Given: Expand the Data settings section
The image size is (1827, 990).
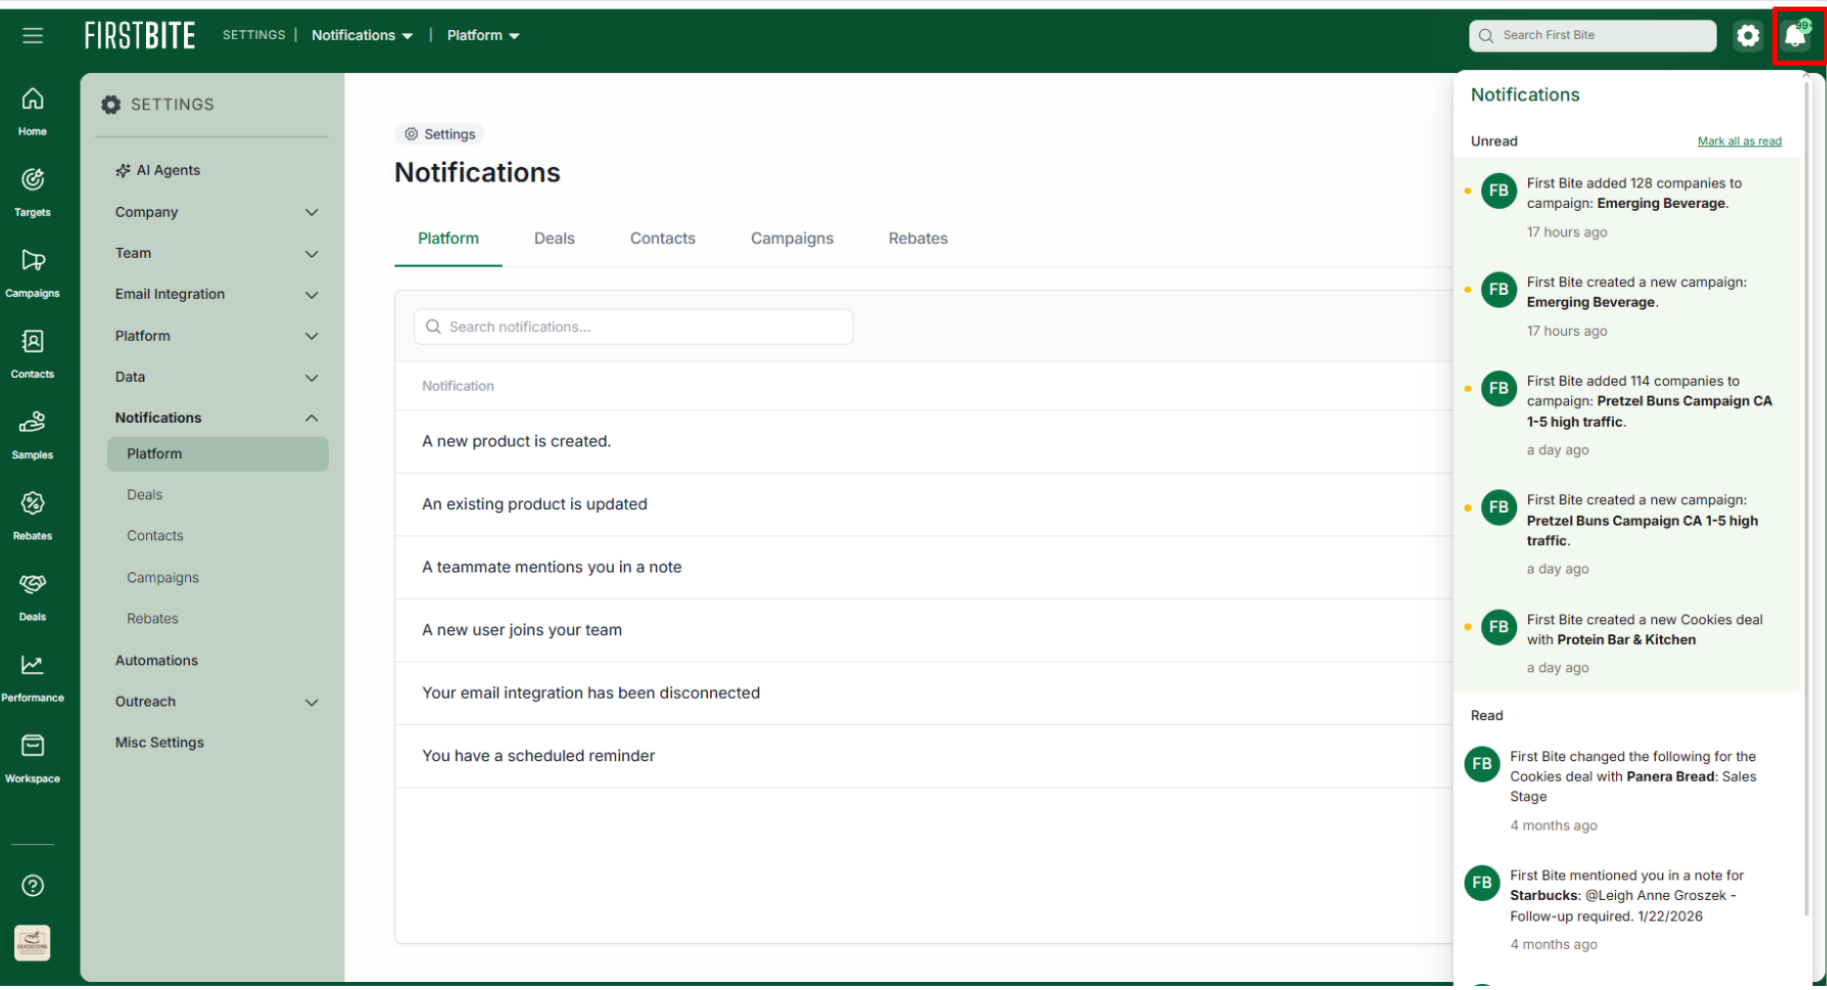Looking at the screenshot, I should tap(216, 377).
